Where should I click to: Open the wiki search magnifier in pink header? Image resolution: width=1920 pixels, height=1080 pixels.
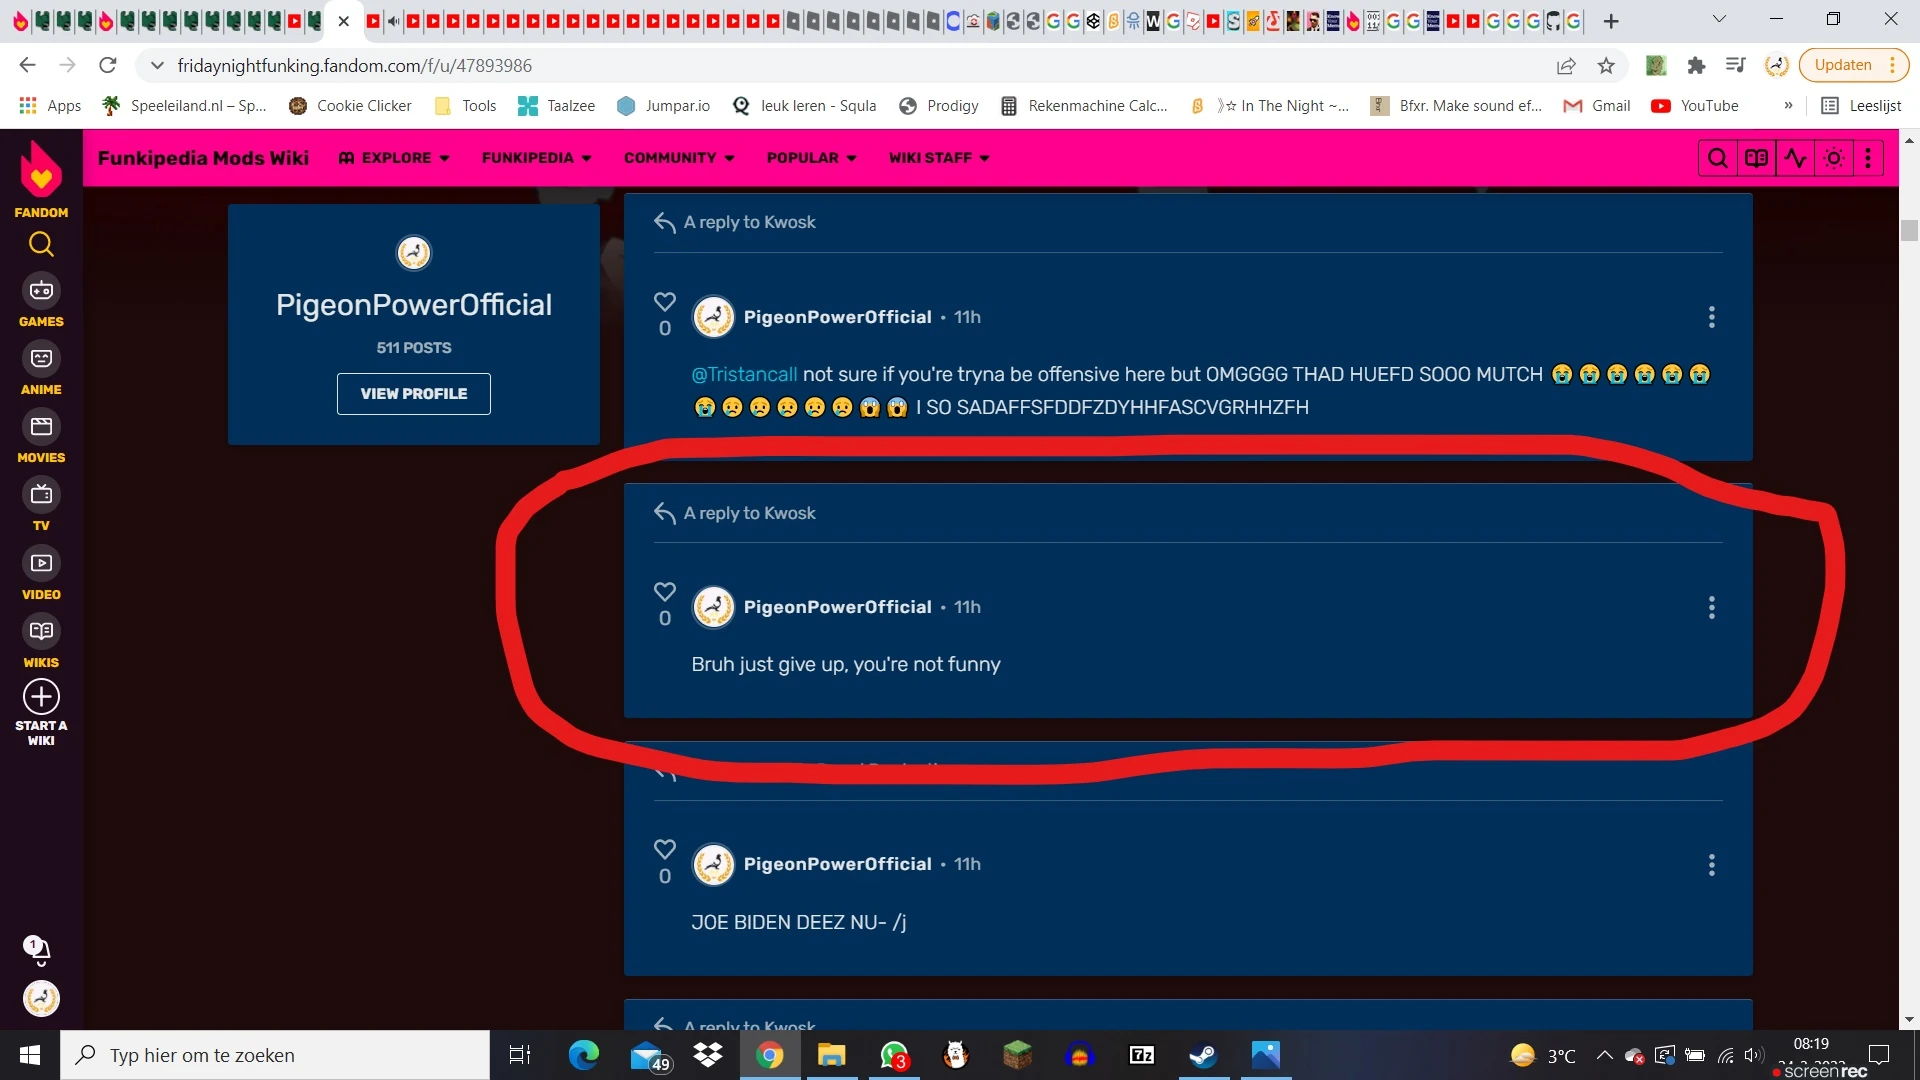coord(1717,158)
